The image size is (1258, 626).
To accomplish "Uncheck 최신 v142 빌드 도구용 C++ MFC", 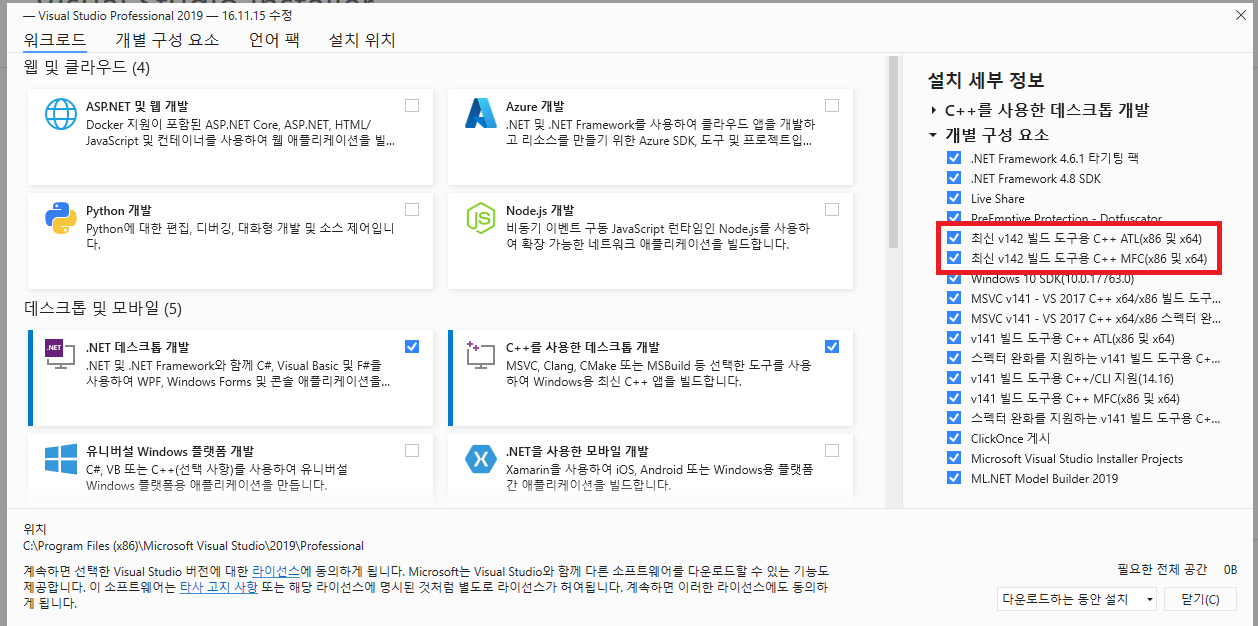I will pyautogui.click(x=954, y=258).
